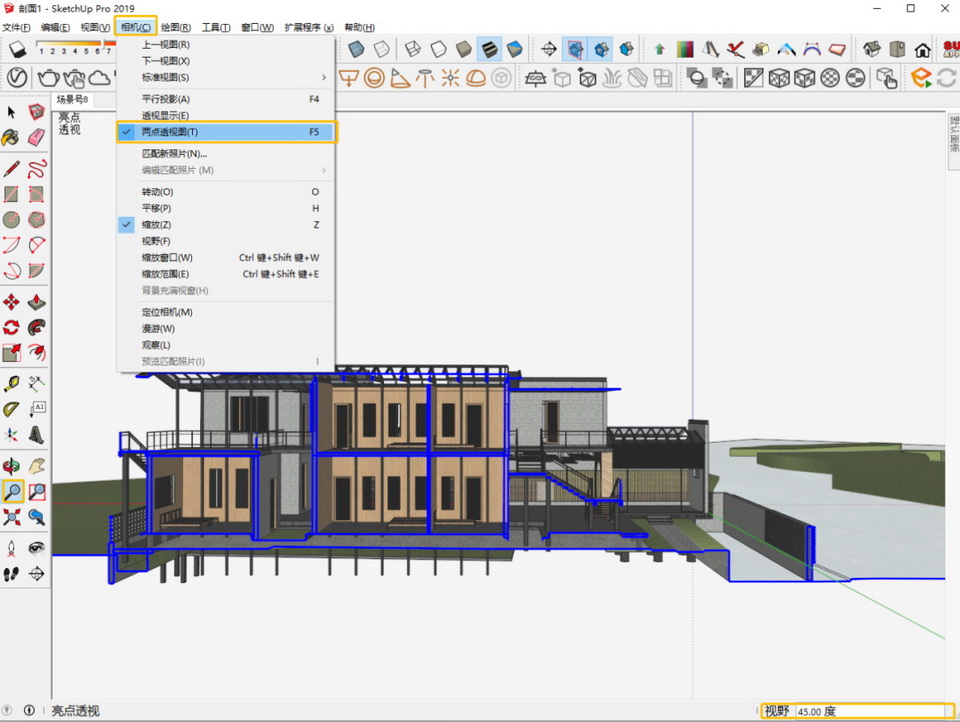Open the 工具(T) menu
Viewport: 960px width, 722px height.
216,27
